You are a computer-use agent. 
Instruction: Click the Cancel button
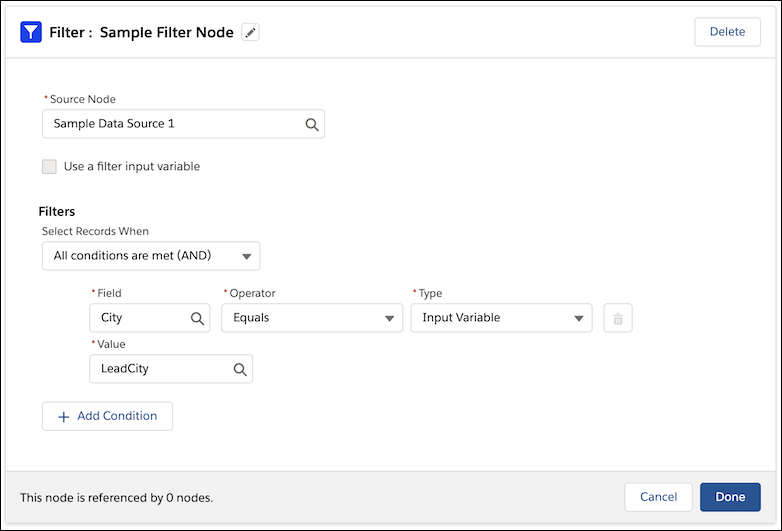coord(658,497)
